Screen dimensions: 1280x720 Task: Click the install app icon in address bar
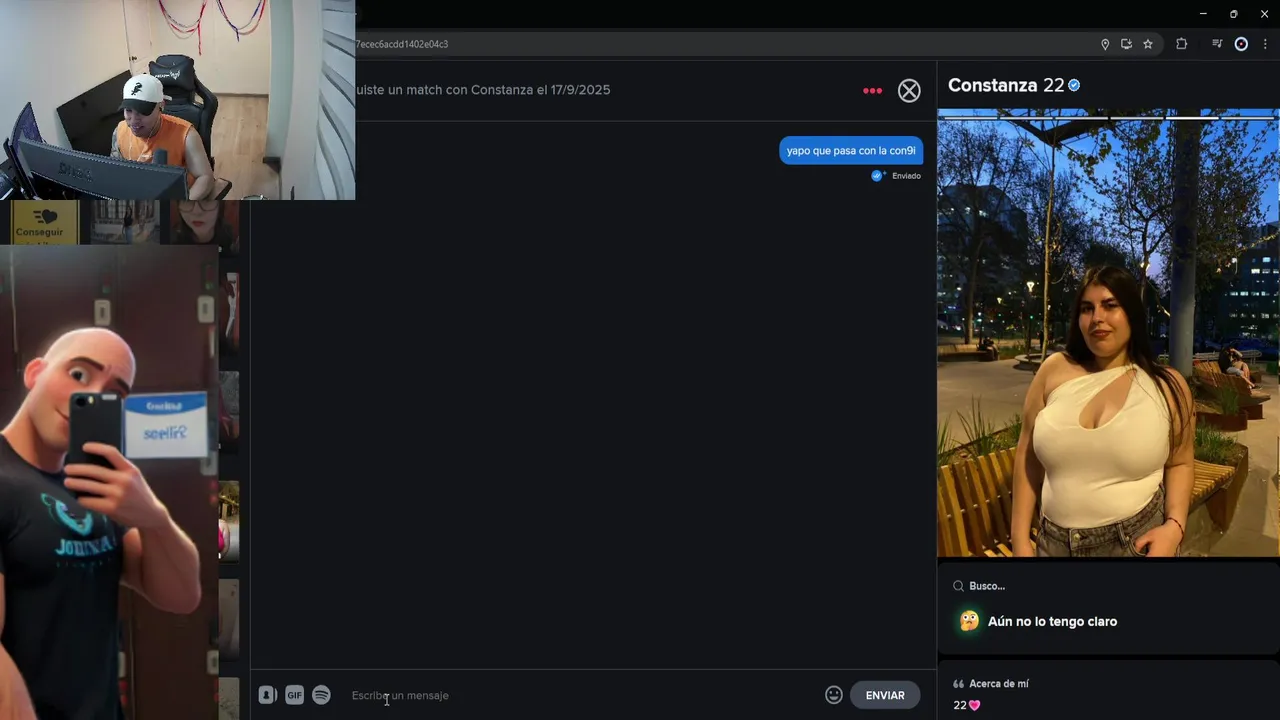(1126, 44)
